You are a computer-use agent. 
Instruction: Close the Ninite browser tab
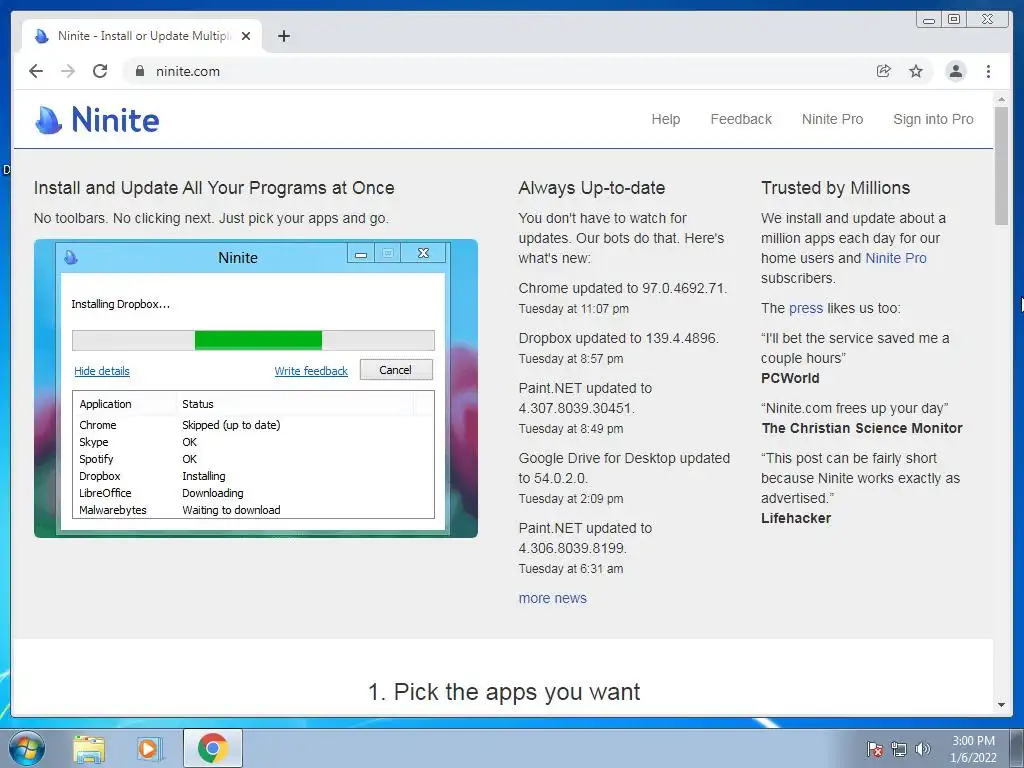coord(246,36)
